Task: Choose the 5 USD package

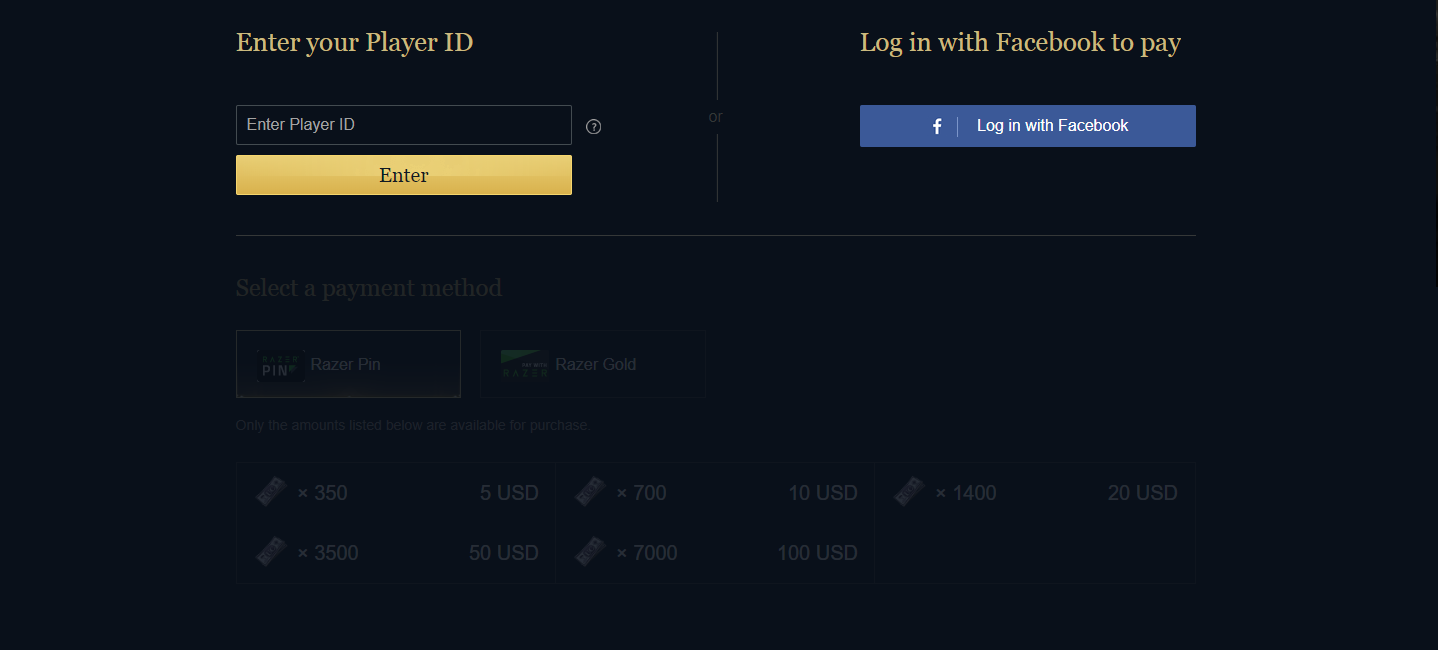Action: pos(396,492)
